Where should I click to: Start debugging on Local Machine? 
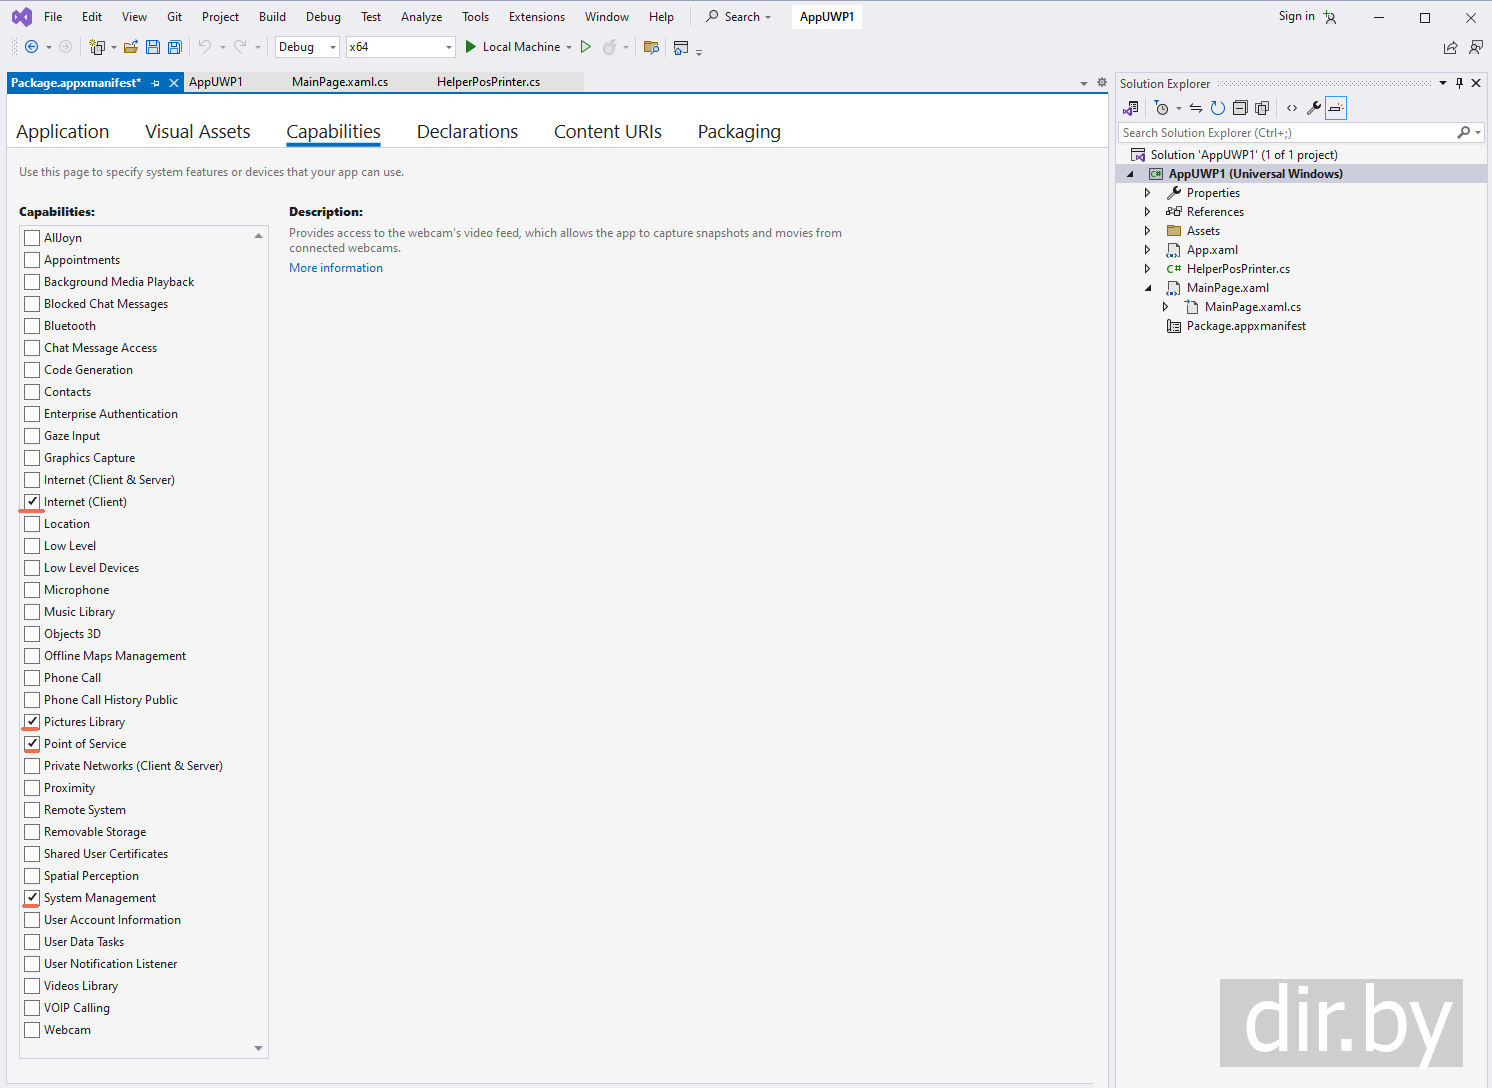click(x=512, y=47)
